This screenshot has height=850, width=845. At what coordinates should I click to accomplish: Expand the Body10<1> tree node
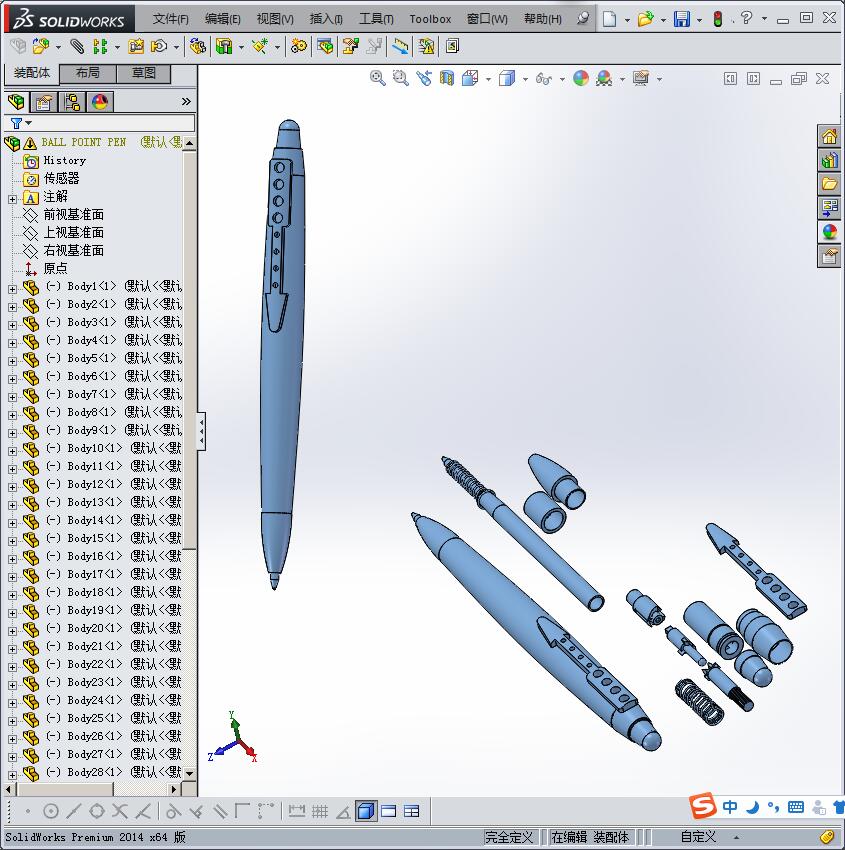click(12, 451)
